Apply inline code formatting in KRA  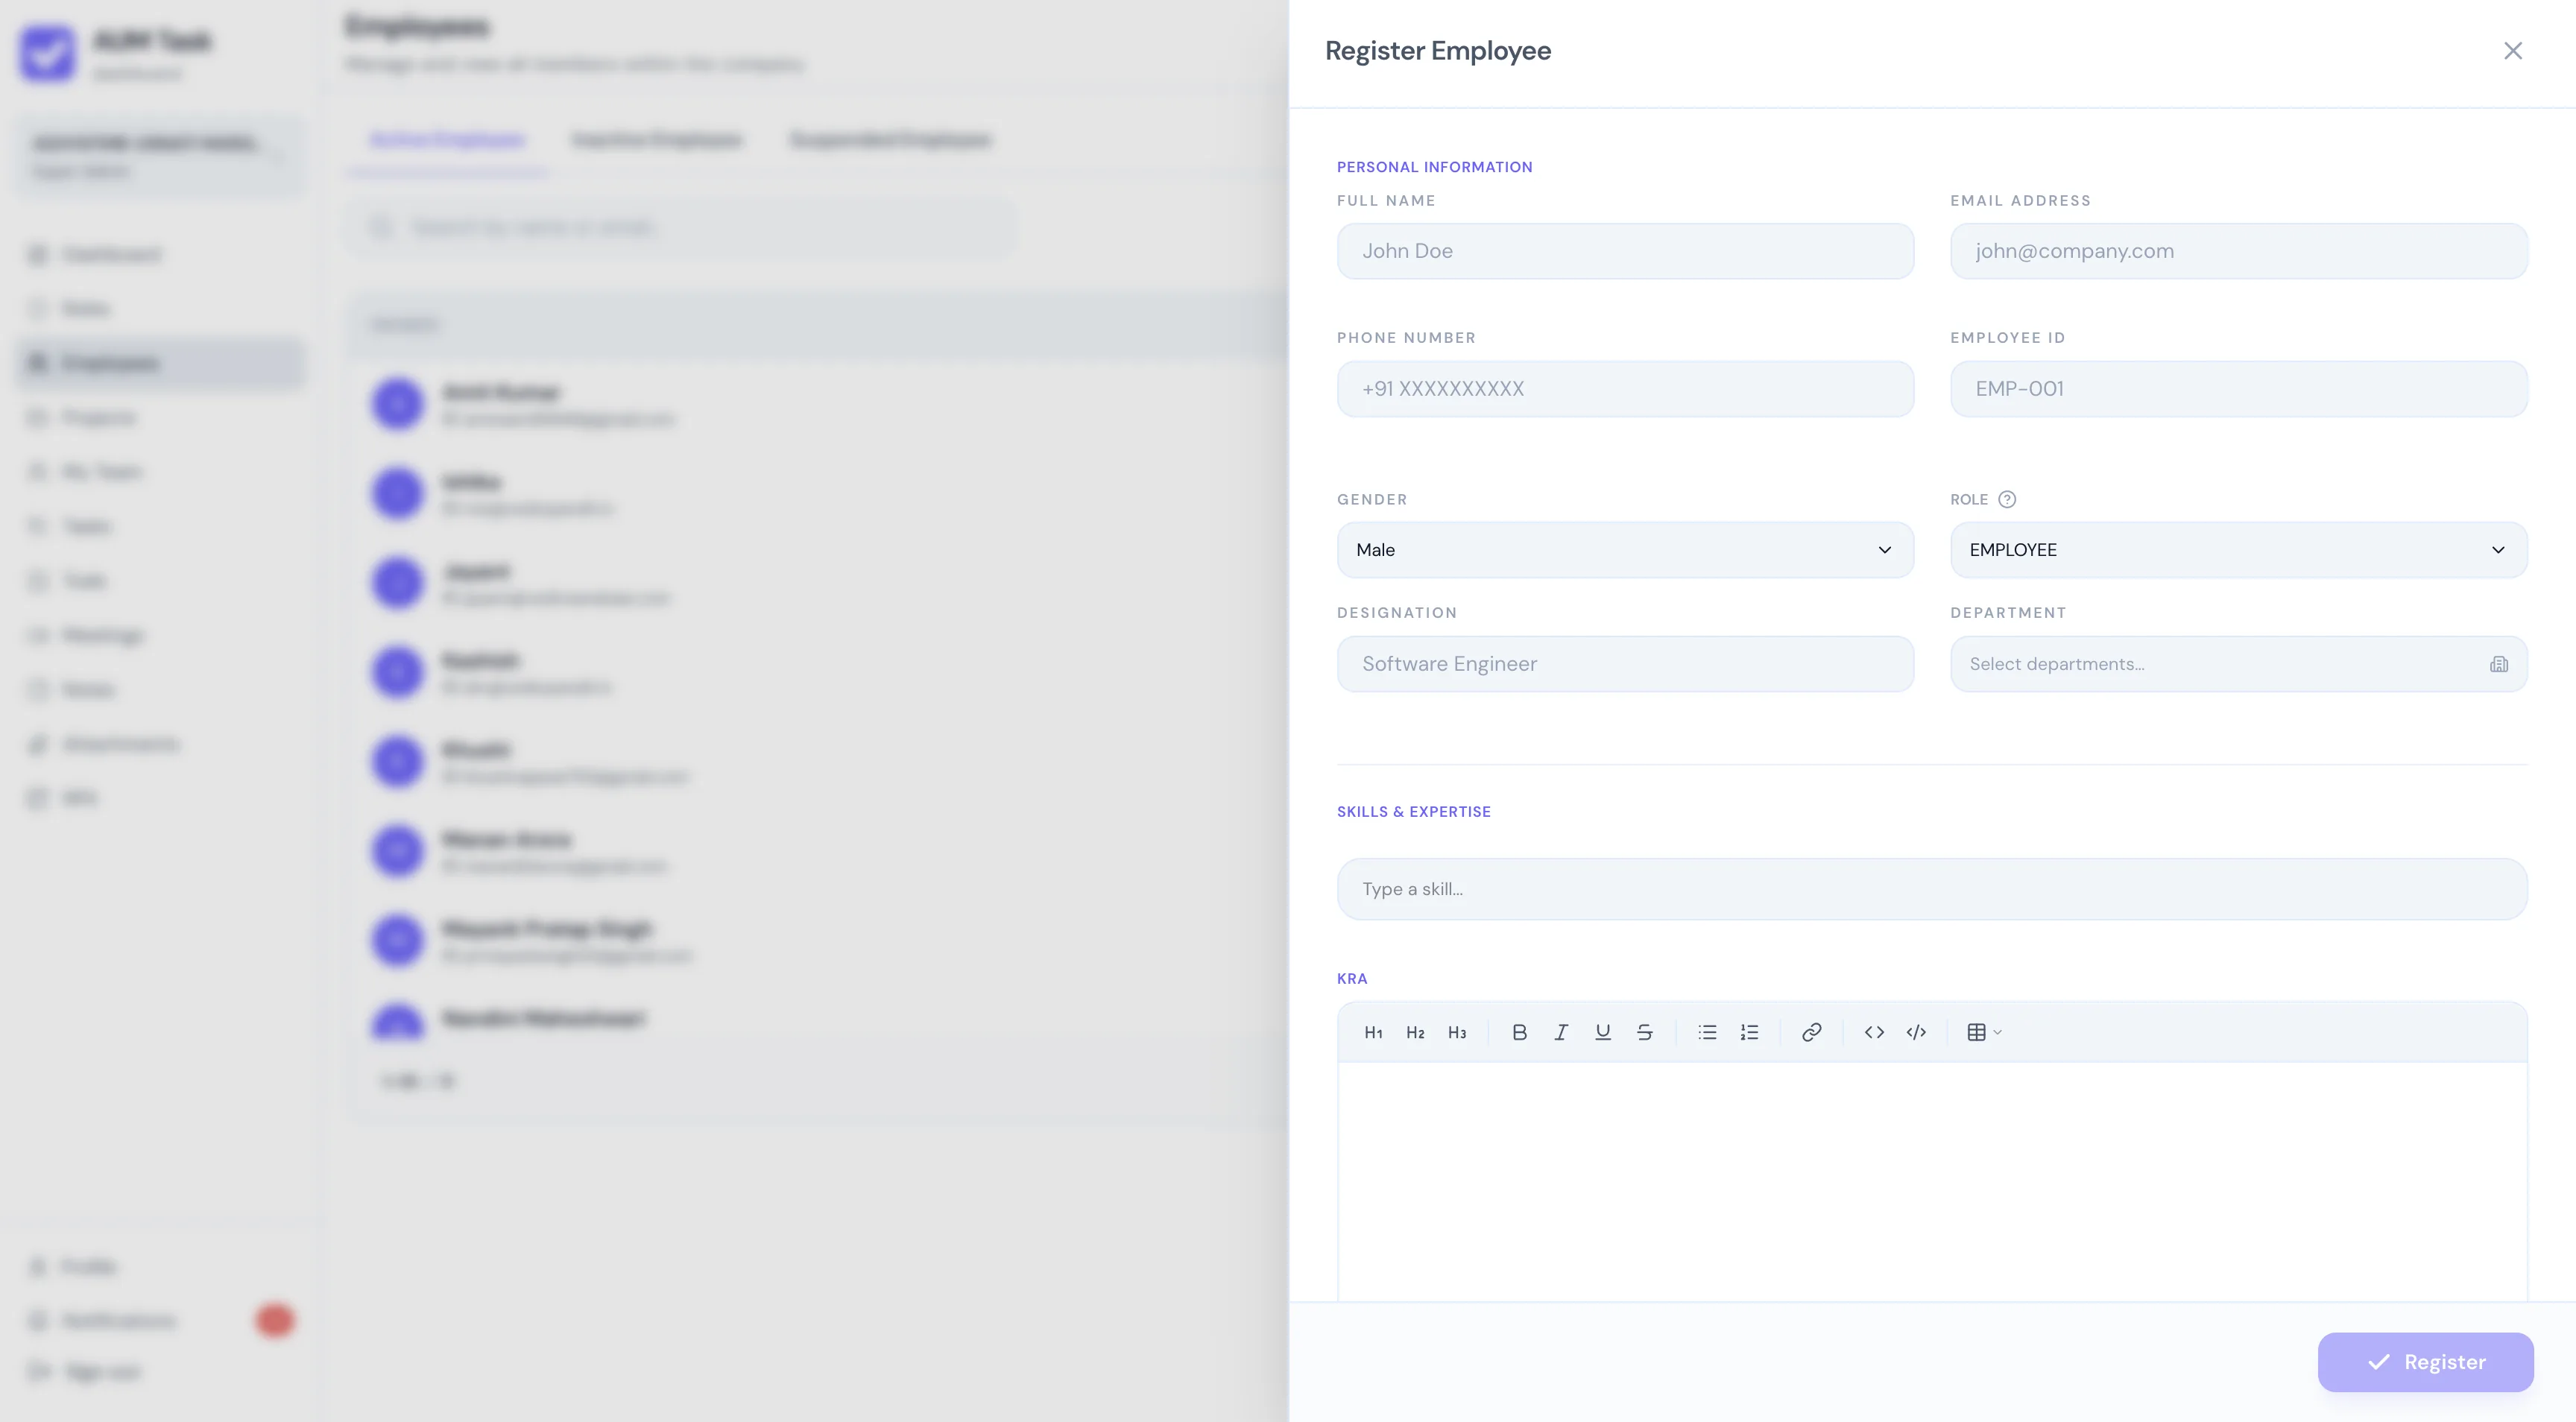click(1874, 1032)
